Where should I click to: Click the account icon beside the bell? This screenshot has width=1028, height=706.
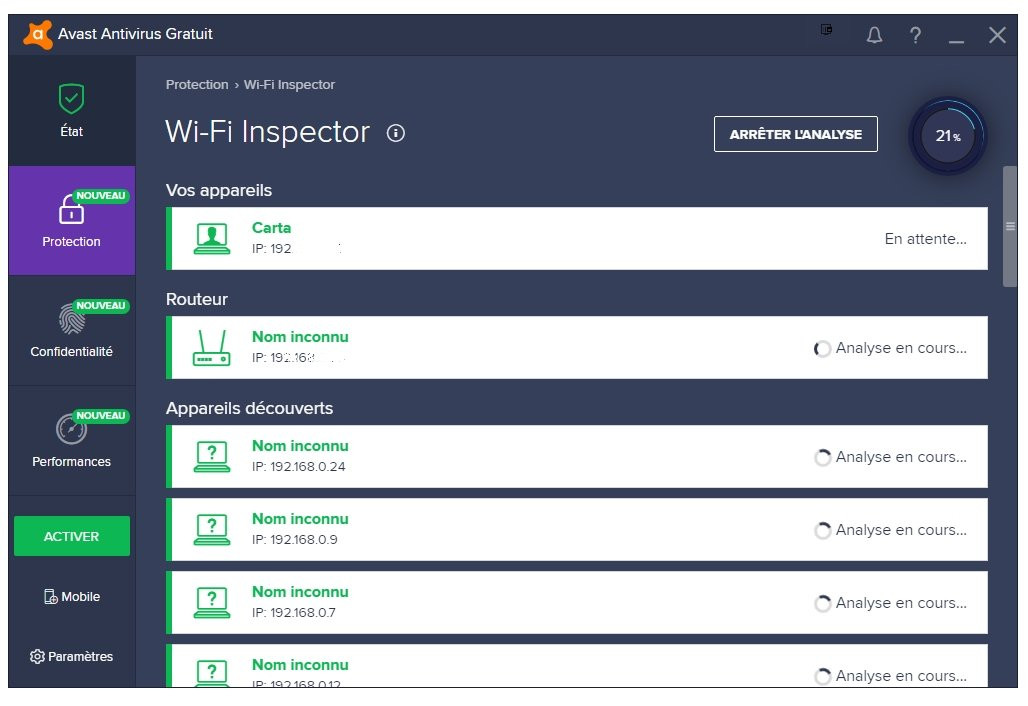pos(827,31)
